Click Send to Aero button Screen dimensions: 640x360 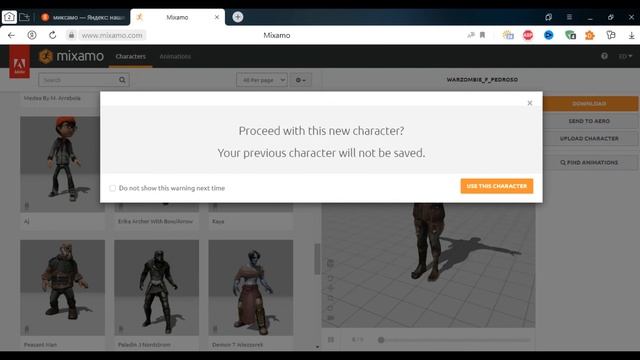coord(589,121)
